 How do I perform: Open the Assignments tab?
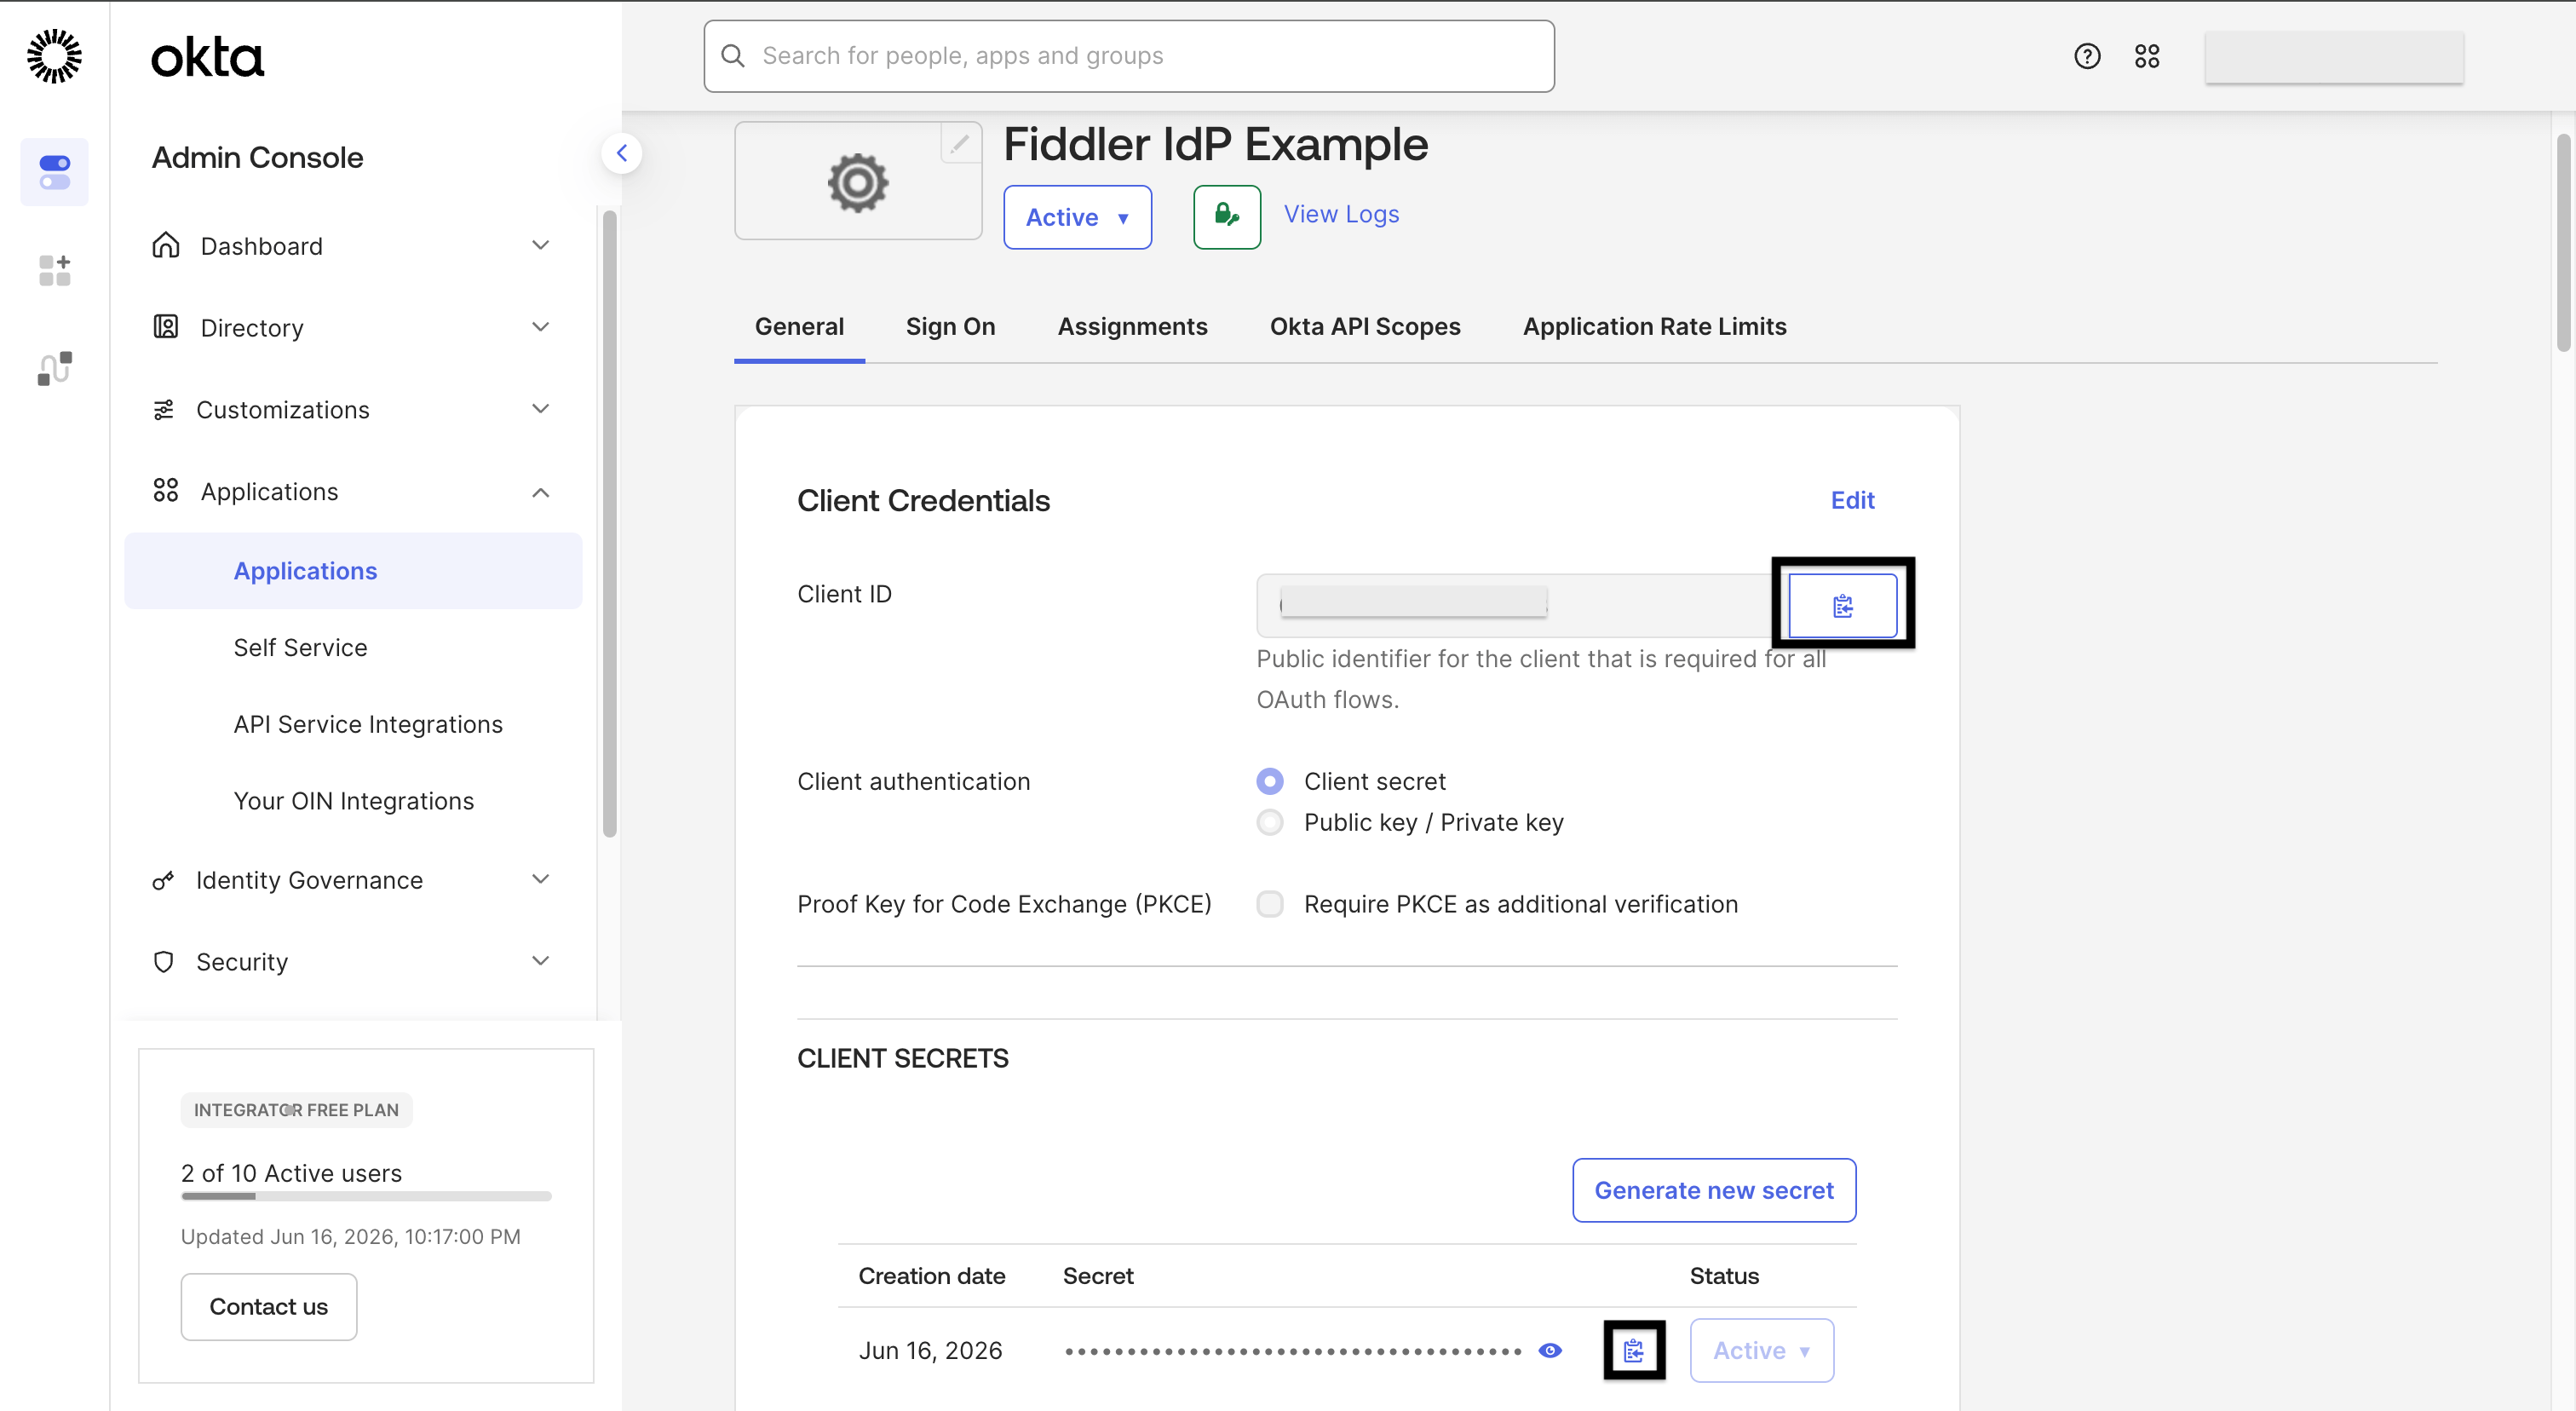click(x=1132, y=326)
